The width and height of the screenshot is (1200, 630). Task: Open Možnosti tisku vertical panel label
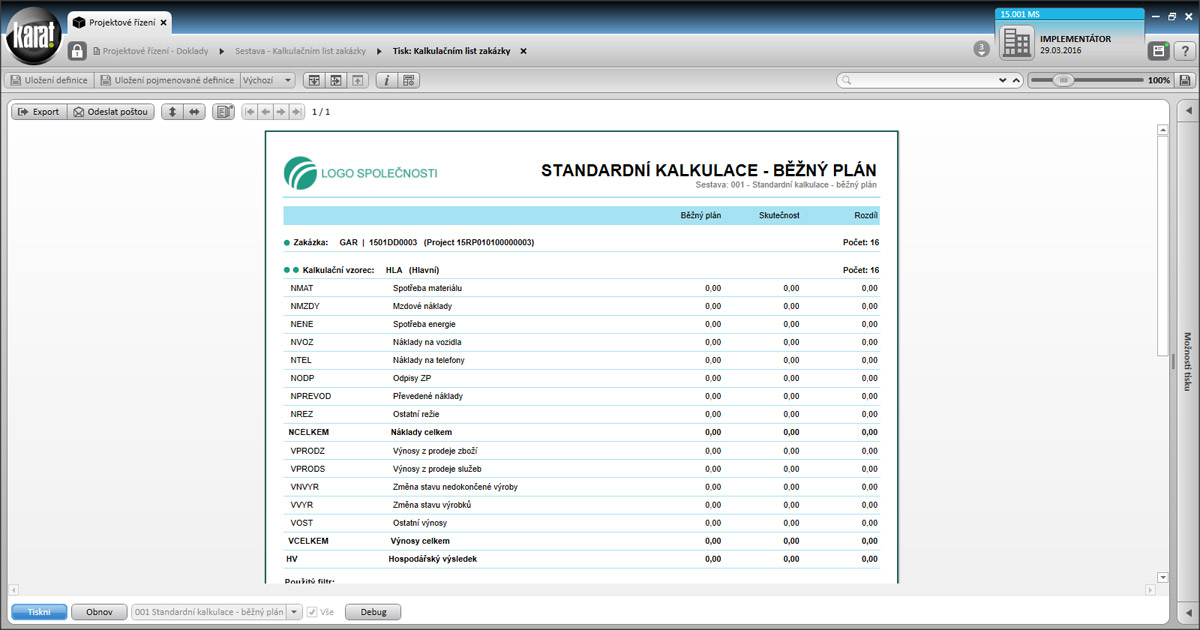pos(1187,361)
